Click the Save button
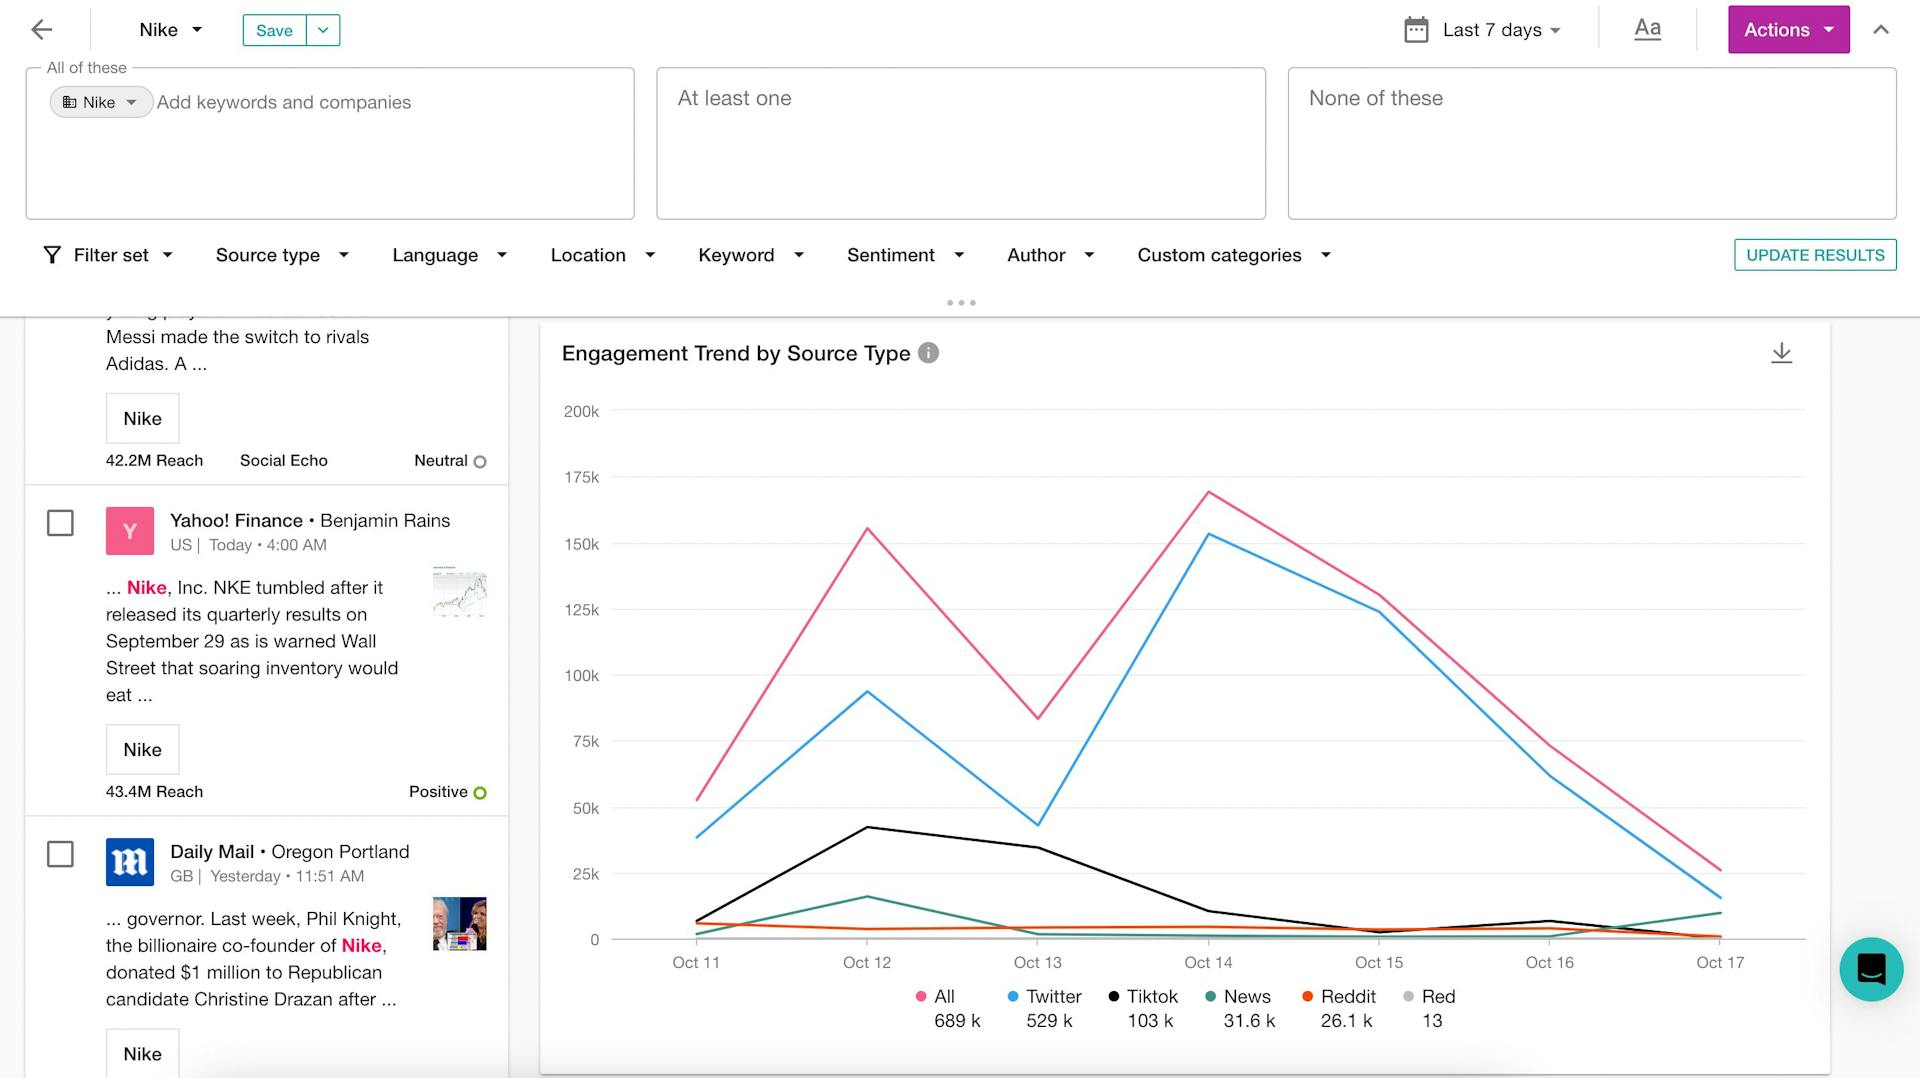Image resolution: width=1920 pixels, height=1078 pixels. [x=274, y=30]
